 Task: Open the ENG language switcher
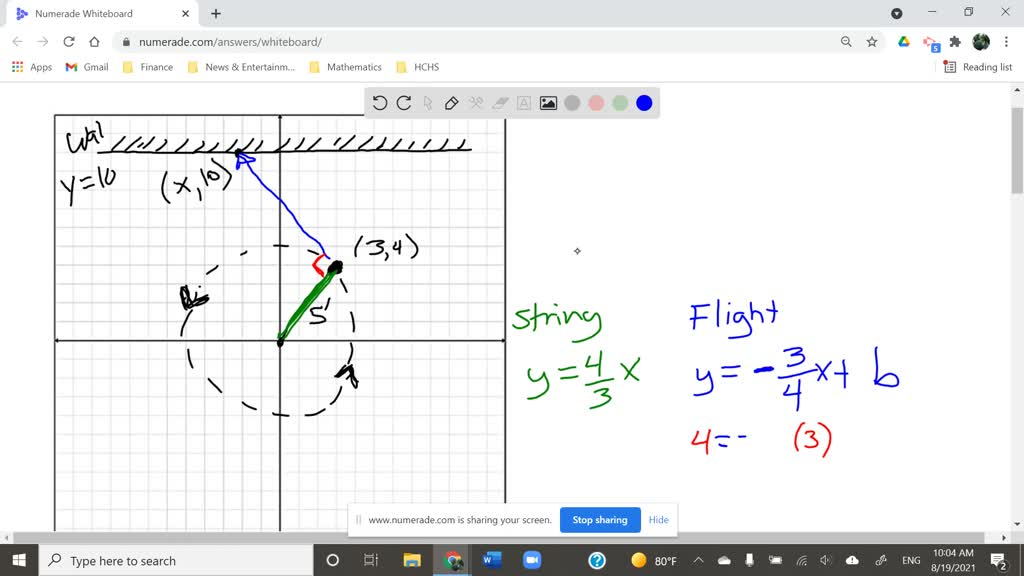pyautogui.click(x=911, y=560)
